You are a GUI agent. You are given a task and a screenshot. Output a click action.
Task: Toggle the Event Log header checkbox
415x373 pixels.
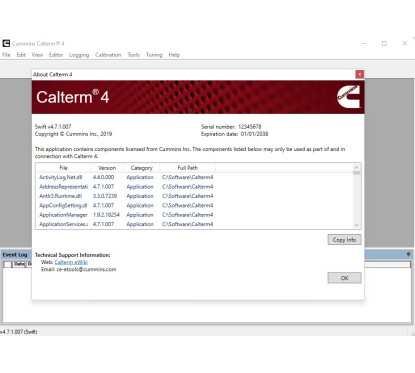pyautogui.click(x=7, y=264)
